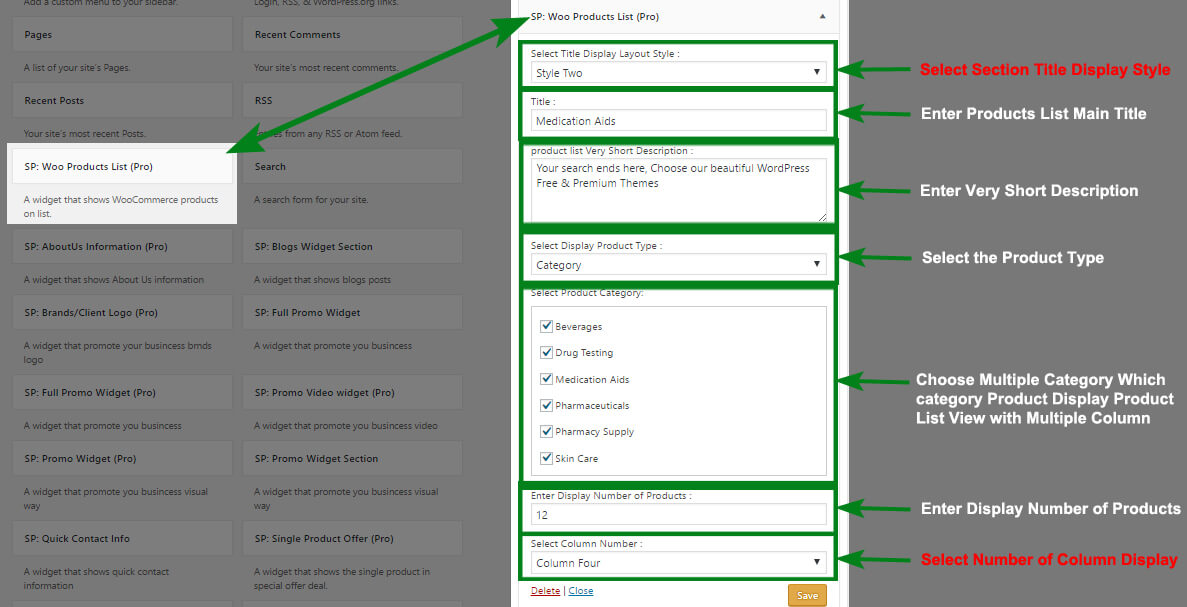Uncheck the Pharmacy Supply category checkbox
This screenshot has height=607, width=1187.
click(546, 431)
